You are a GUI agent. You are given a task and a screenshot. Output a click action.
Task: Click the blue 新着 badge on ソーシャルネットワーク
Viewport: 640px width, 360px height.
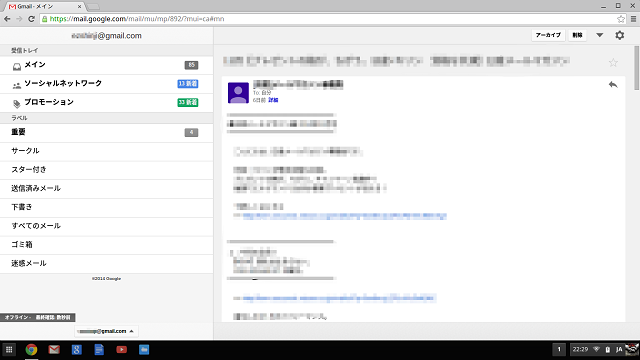tap(188, 84)
